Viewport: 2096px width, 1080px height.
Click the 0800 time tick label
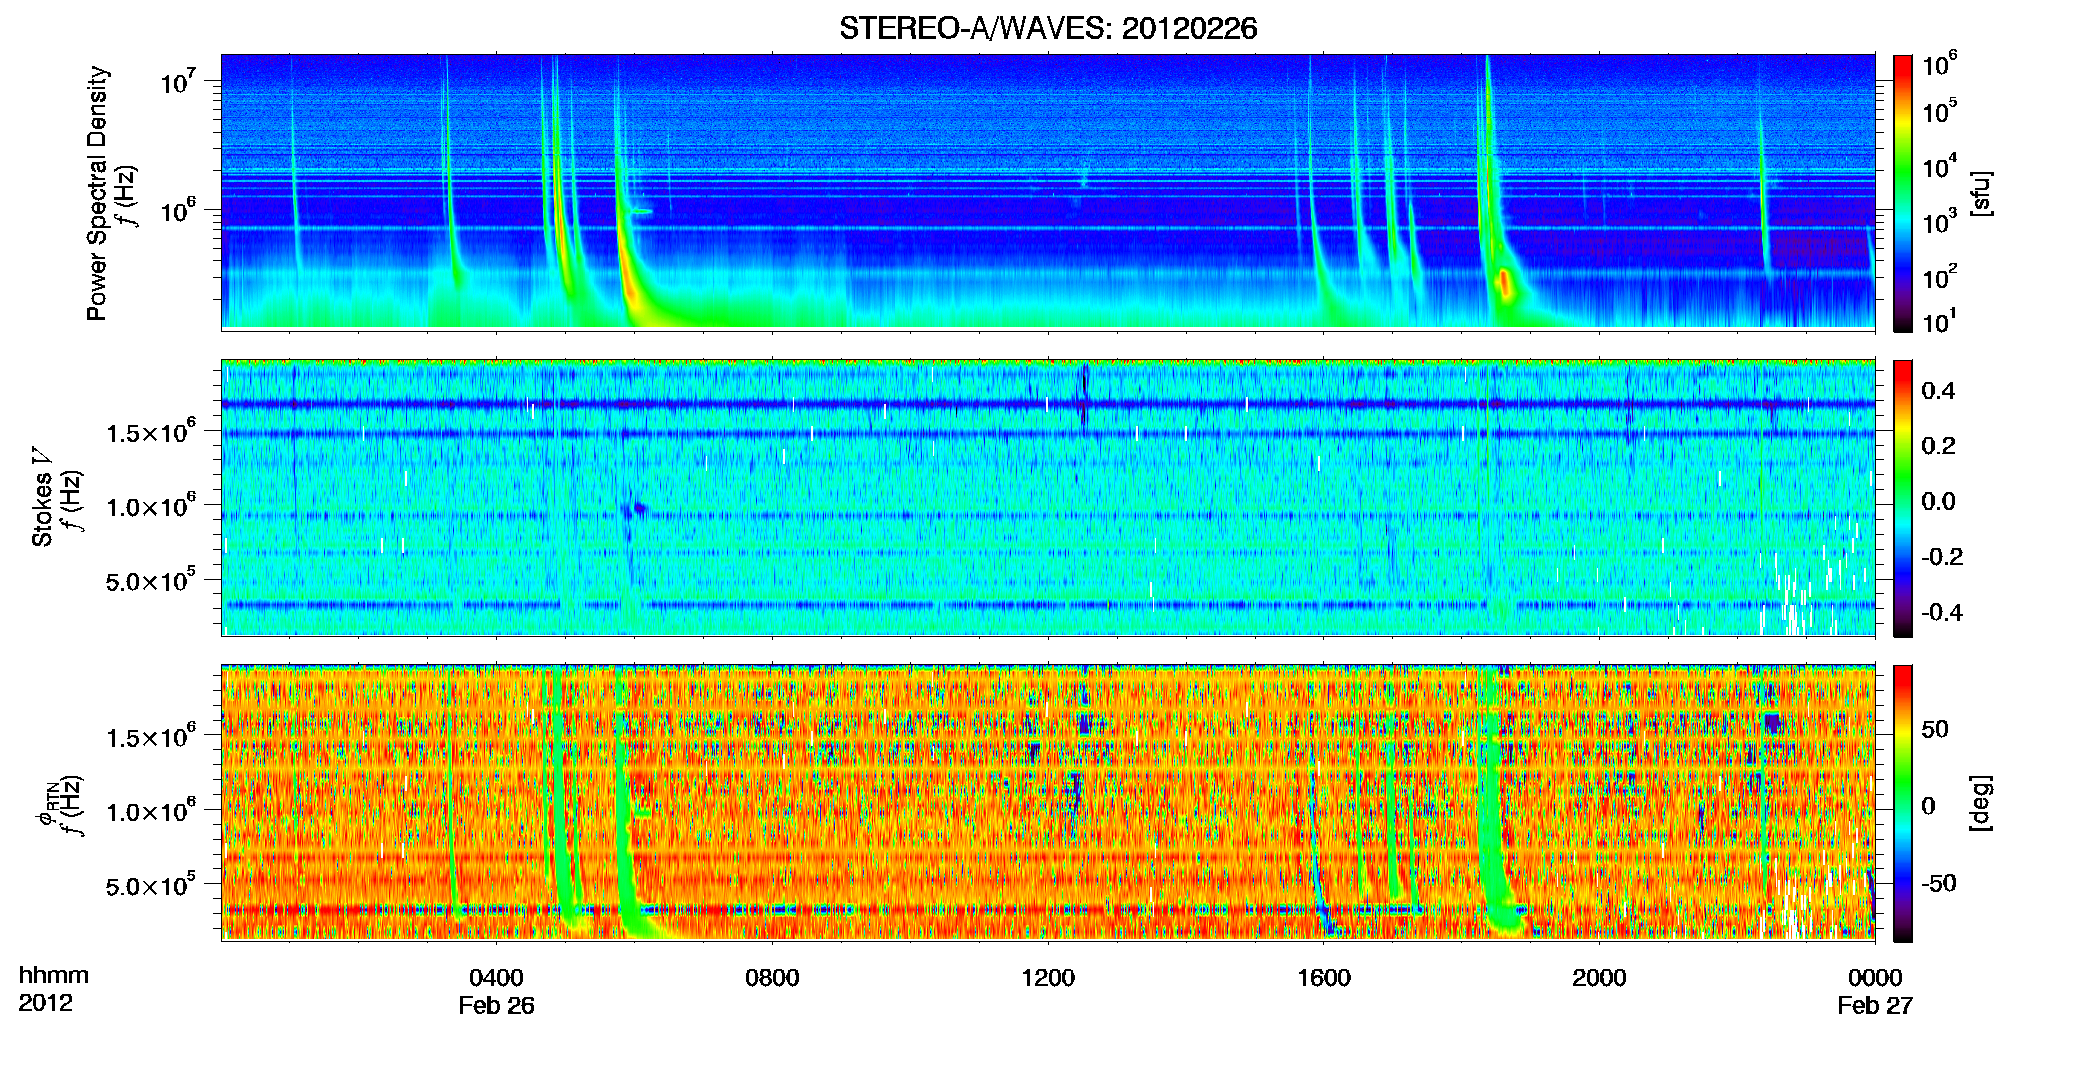click(772, 978)
